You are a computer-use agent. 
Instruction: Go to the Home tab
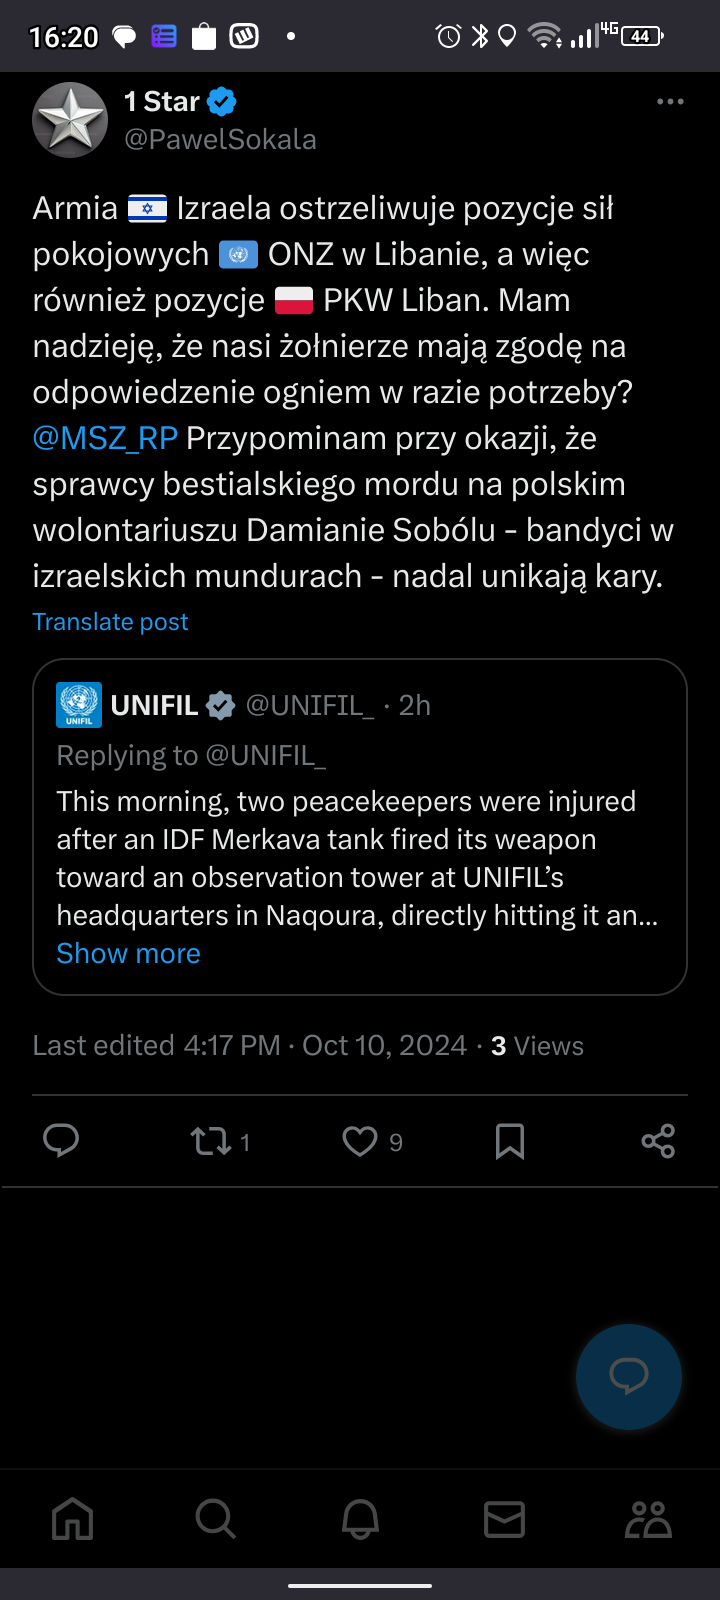(x=72, y=1520)
